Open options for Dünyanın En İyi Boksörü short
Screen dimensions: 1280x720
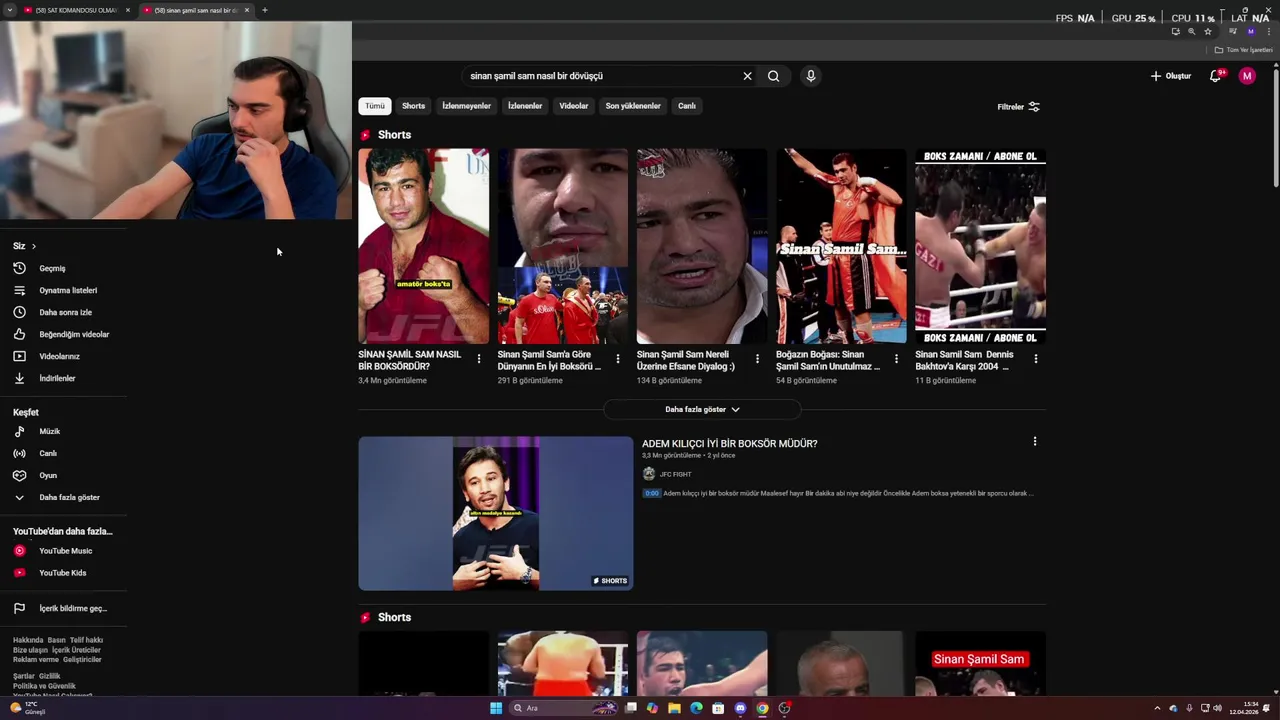click(x=618, y=359)
